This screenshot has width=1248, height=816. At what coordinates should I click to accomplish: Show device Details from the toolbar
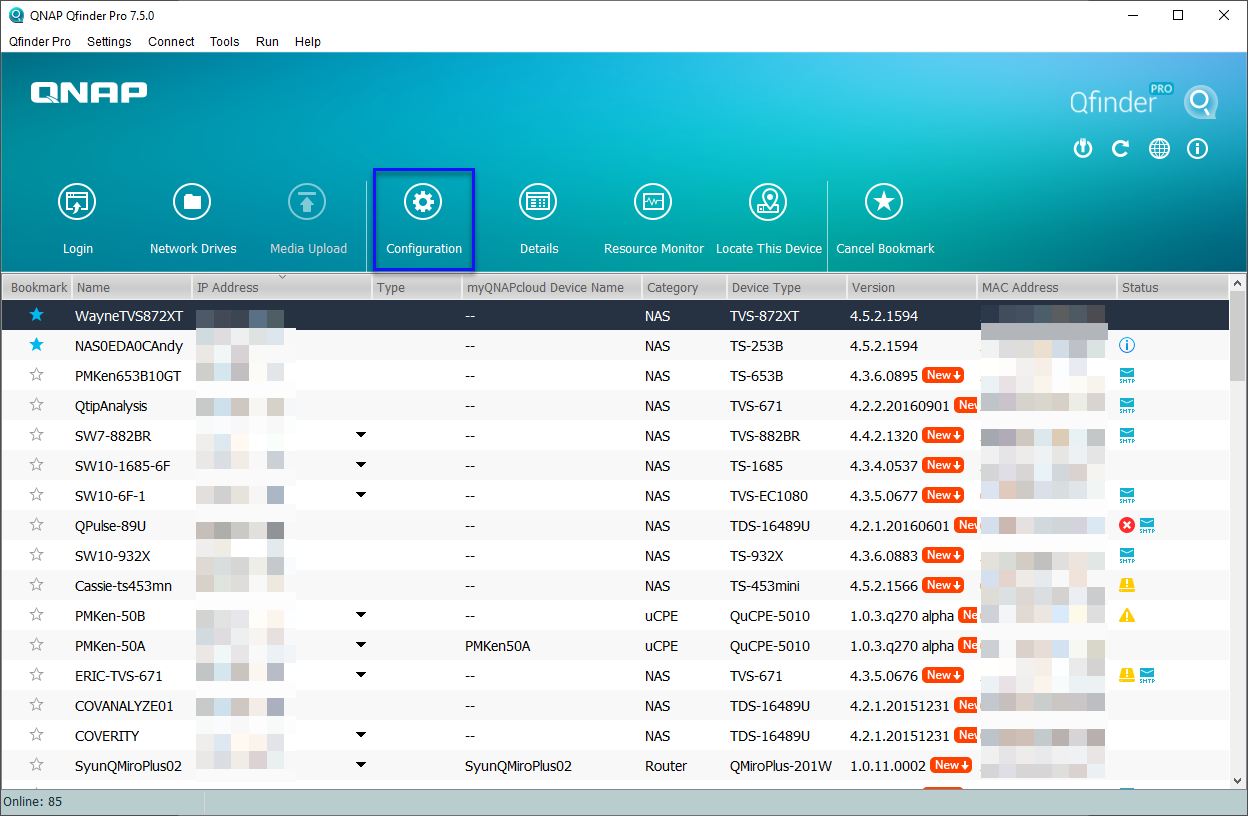pyautogui.click(x=538, y=202)
